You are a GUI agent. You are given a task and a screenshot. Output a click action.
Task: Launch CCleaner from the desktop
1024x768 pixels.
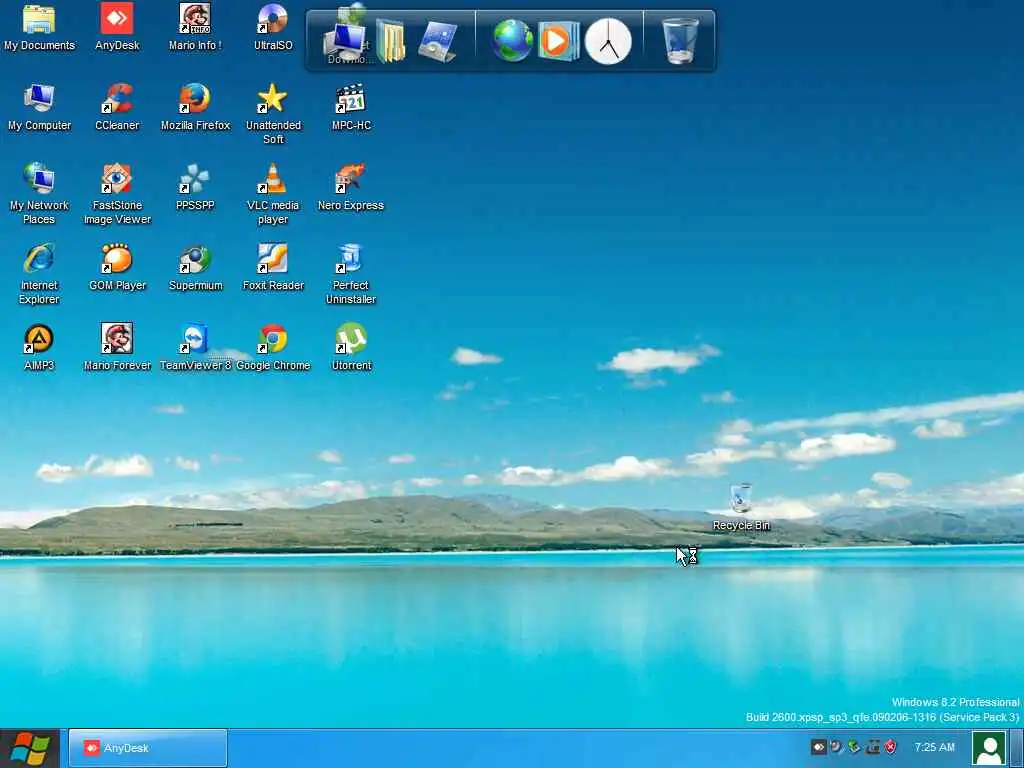point(117,108)
